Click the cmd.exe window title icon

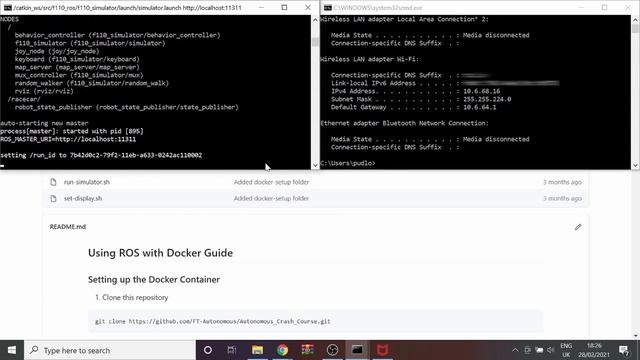(x=327, y=7)
